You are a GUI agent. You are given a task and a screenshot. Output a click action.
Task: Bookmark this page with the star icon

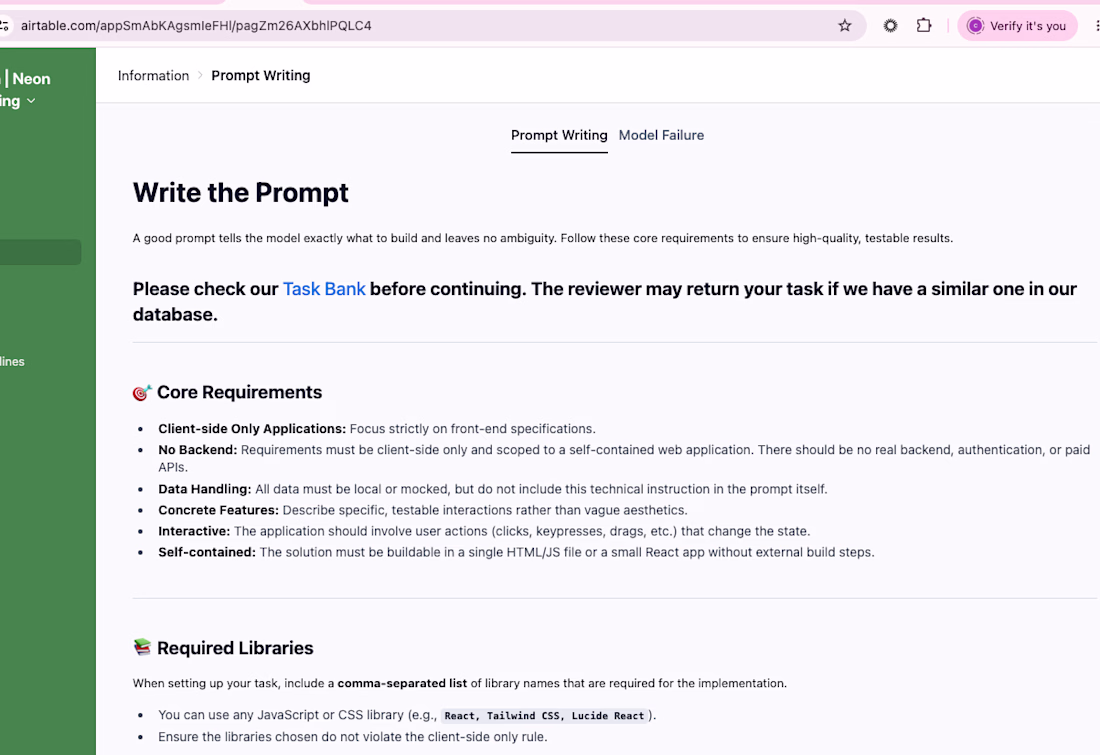coord(845,26)
